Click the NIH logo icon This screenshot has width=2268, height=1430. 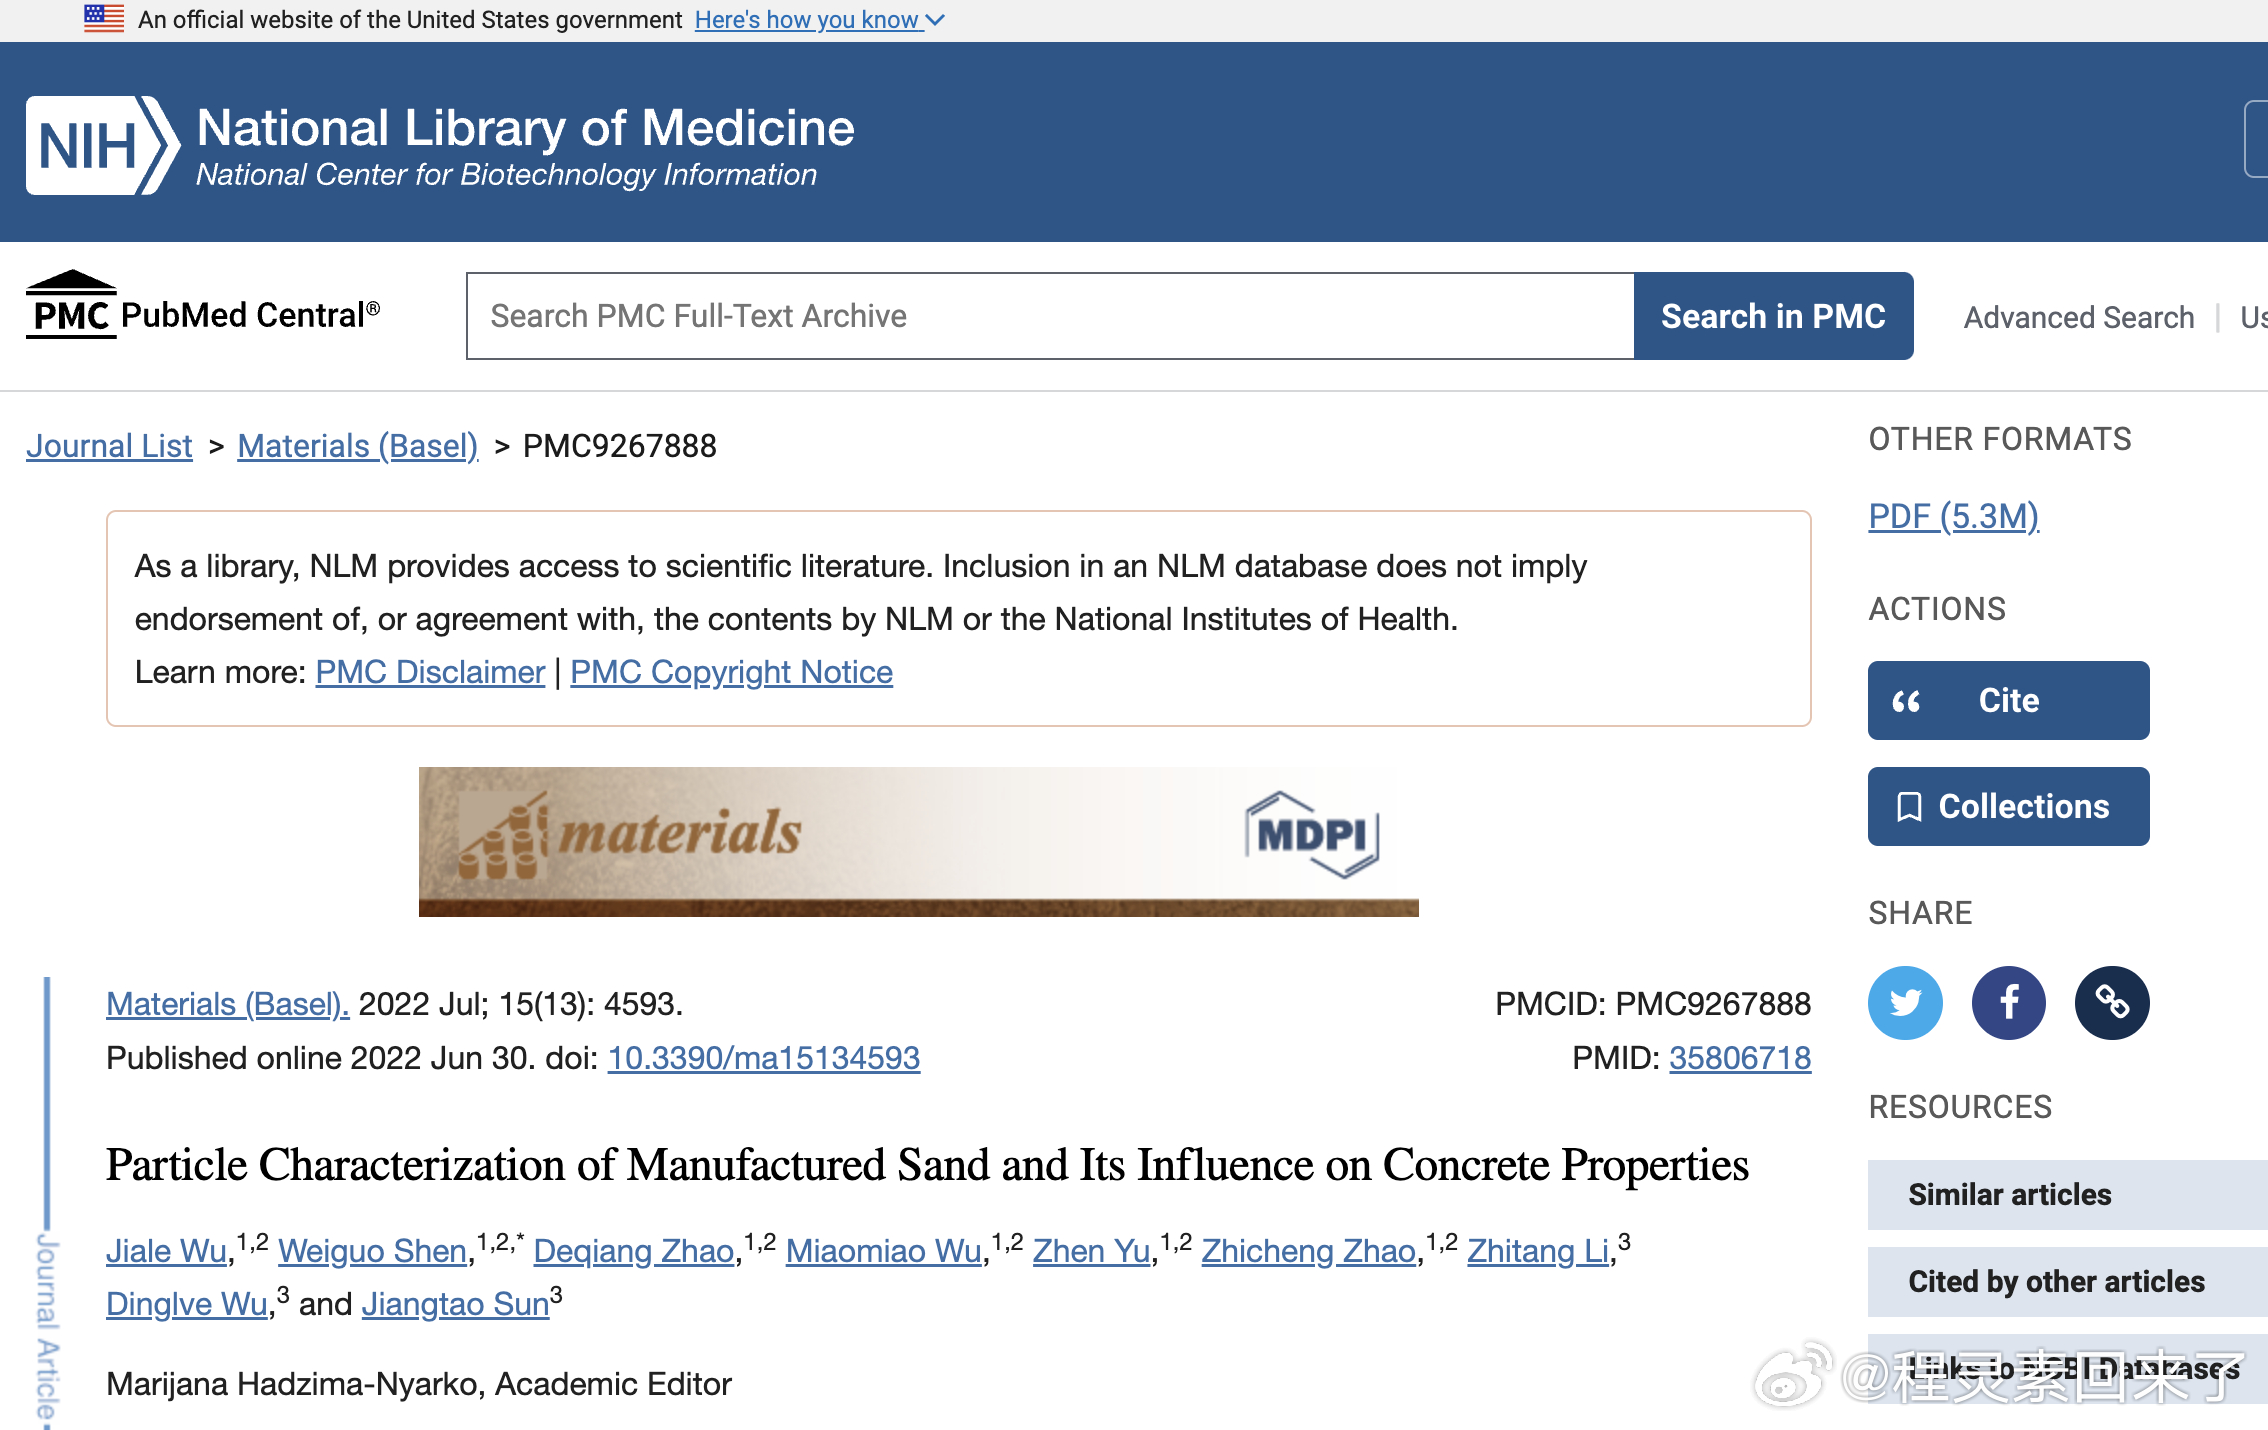point(102,146)
